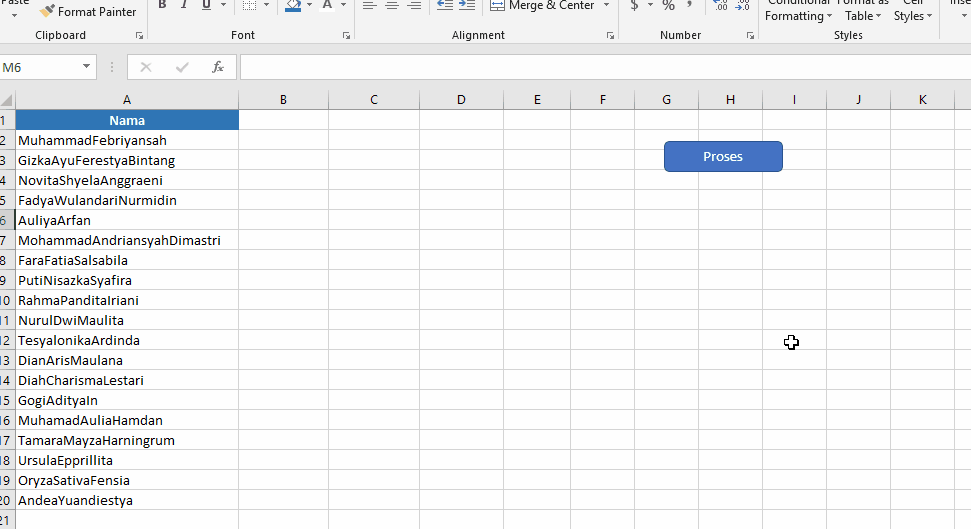Select cell containing MuhammadFebriyansah
The width and height of the screenshot is (971, 529).
coord(127,140)
